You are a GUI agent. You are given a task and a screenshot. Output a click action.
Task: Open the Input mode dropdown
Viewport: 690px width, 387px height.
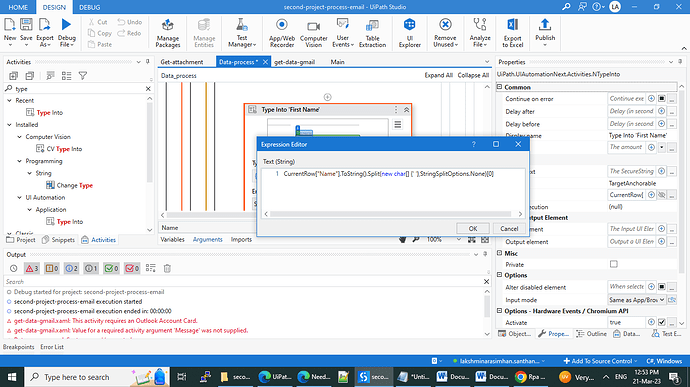[x=636, y=300]
